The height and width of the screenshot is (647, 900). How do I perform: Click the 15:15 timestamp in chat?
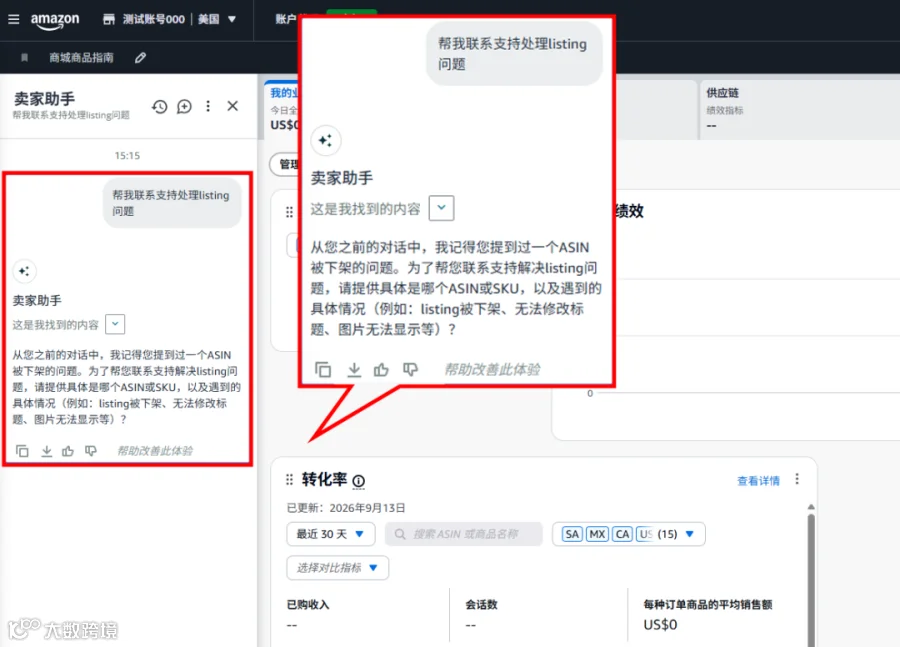127,156
